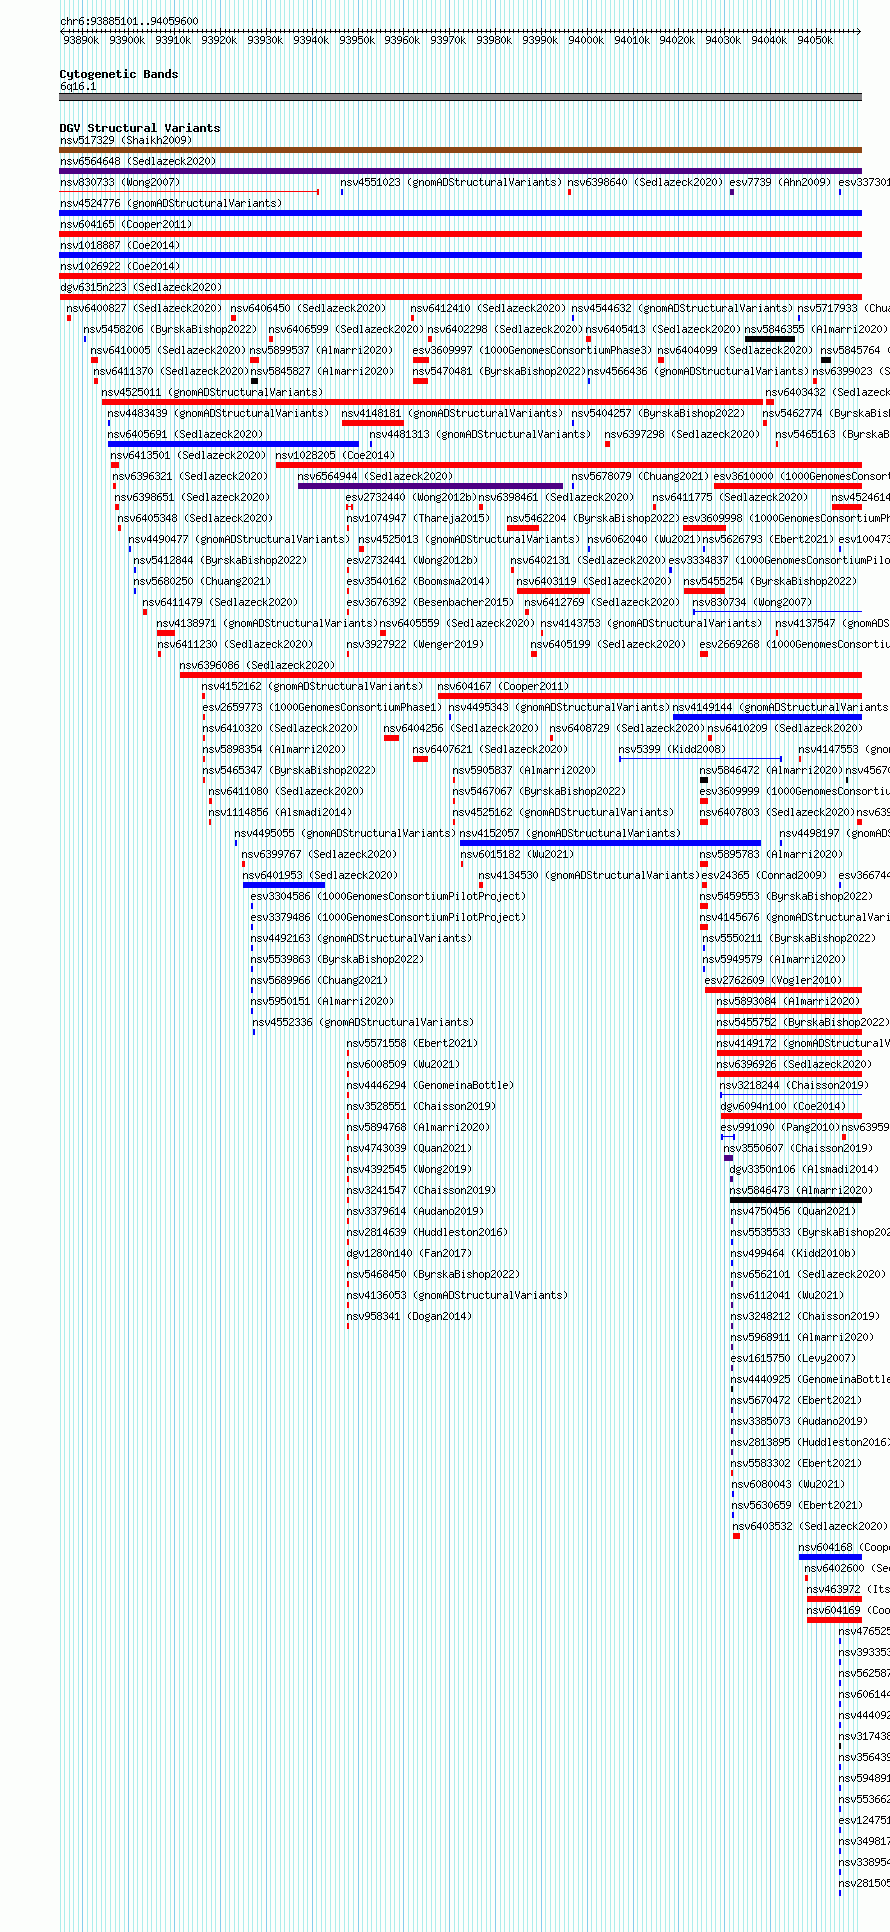Open variant nsv6015182 (Wu2021)
The width and height of the screenshot is (890, 1932).
click(x=517, y=855)
